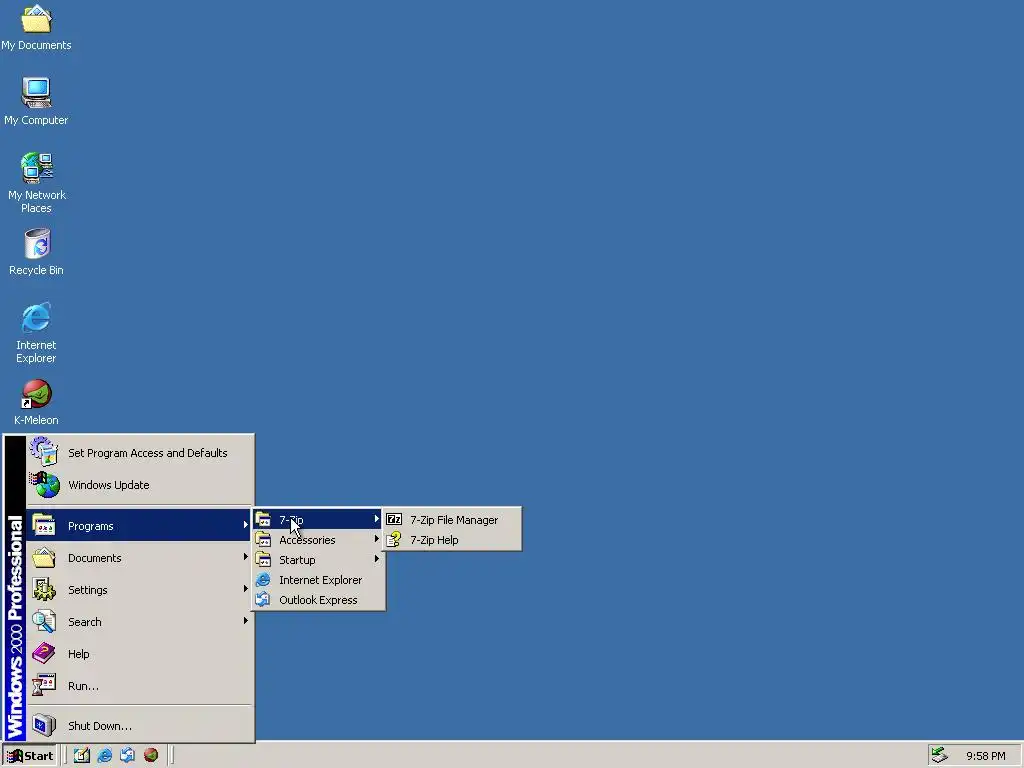Click the Accessories folder icon

pyautogui.click(x=263, y=539)
